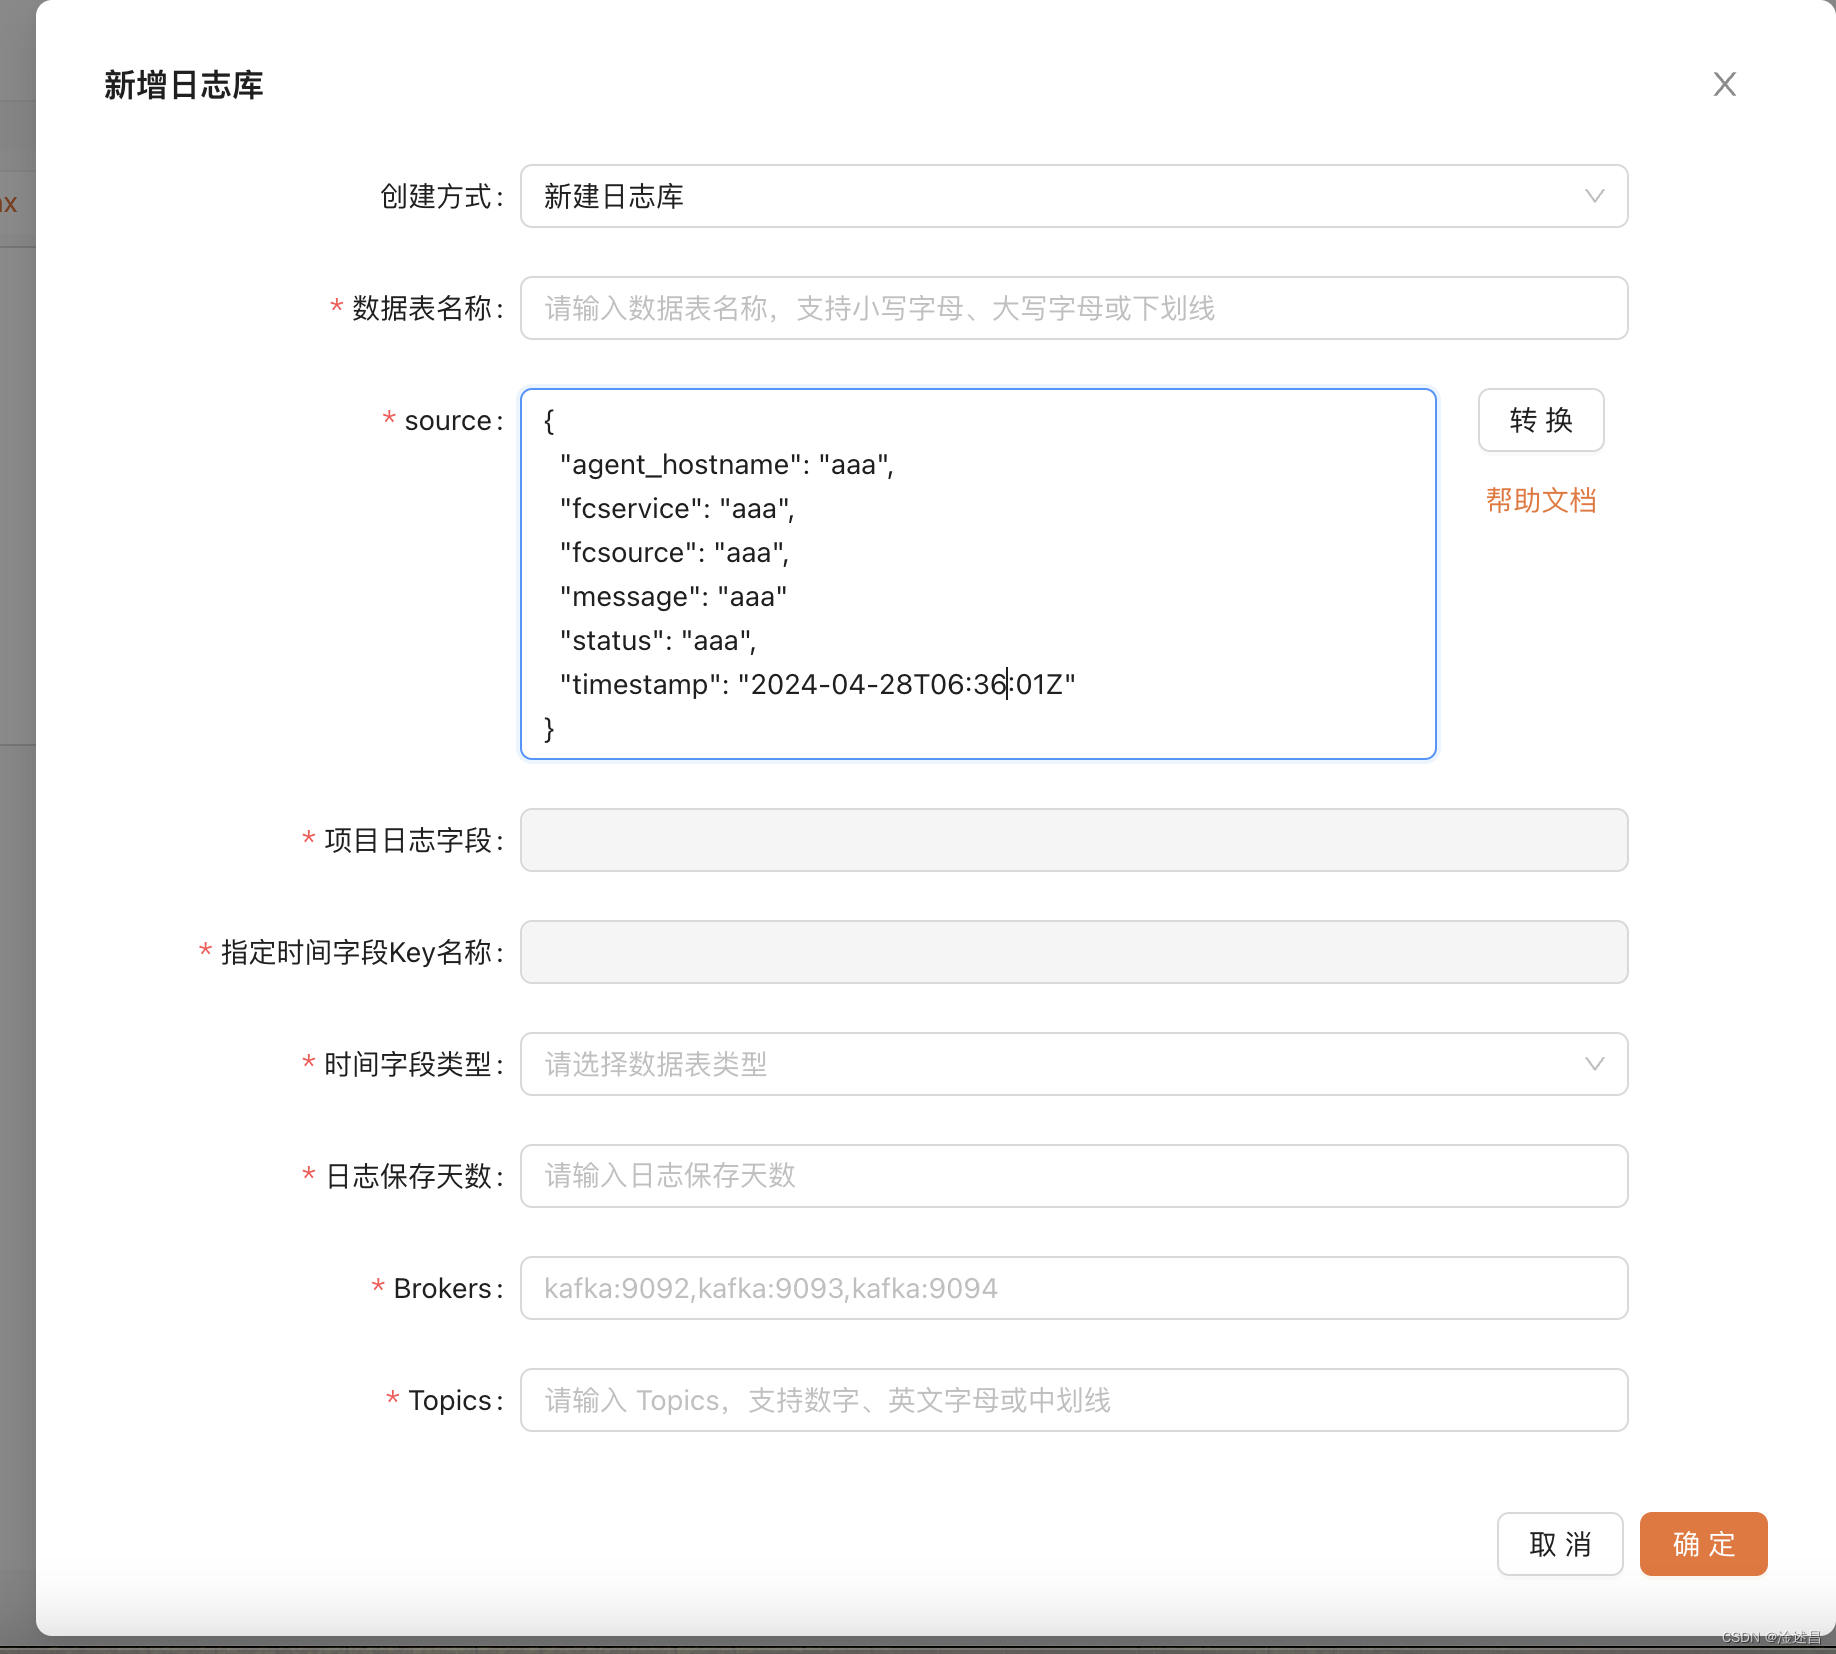Click the 确定 confirm button
Screen dimensions: 1836x1654
(x=1702, y=1544)
